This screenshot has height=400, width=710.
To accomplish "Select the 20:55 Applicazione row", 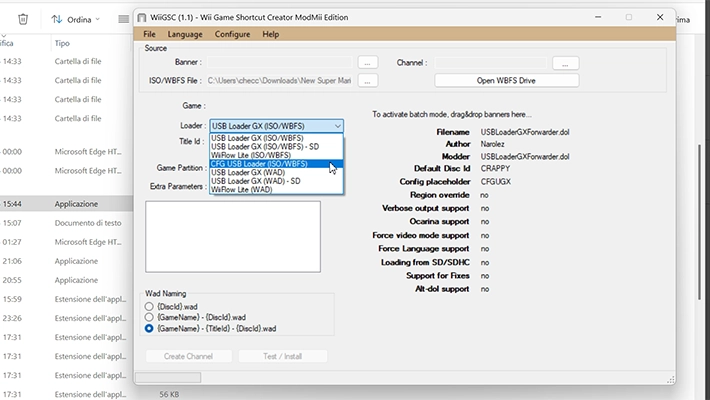I will (x=67, y=280).
